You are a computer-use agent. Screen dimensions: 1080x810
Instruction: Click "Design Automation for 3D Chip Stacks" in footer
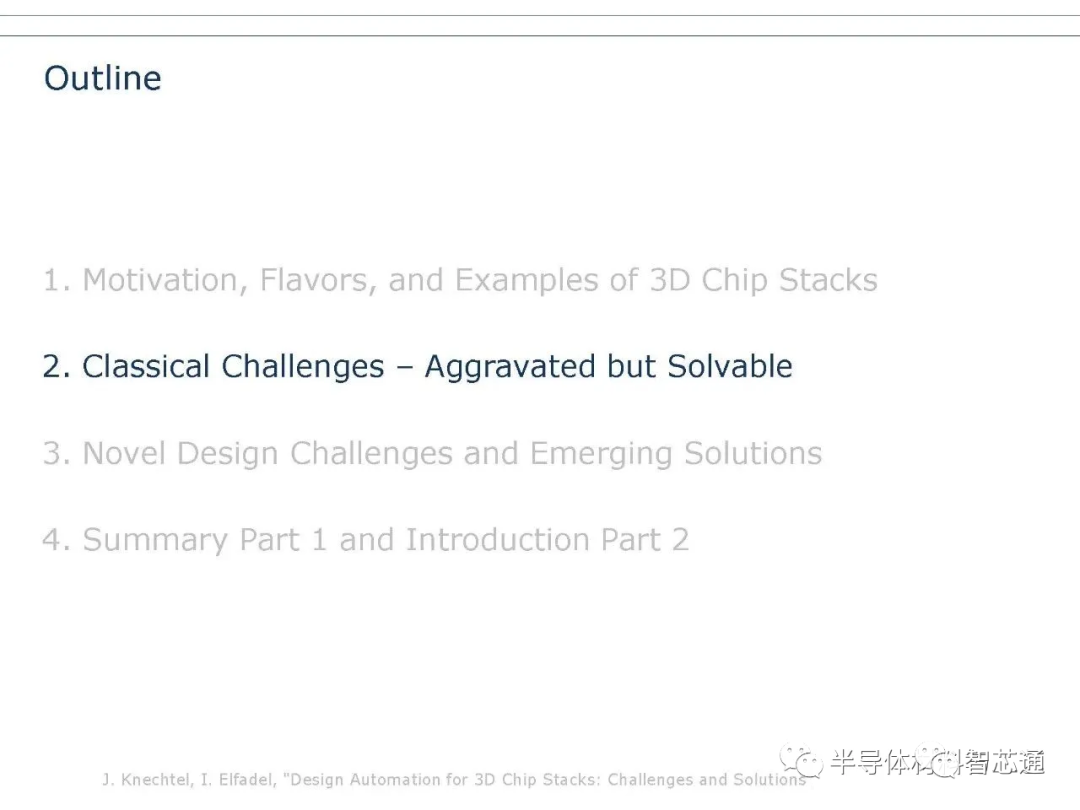[x=442, y=780]
